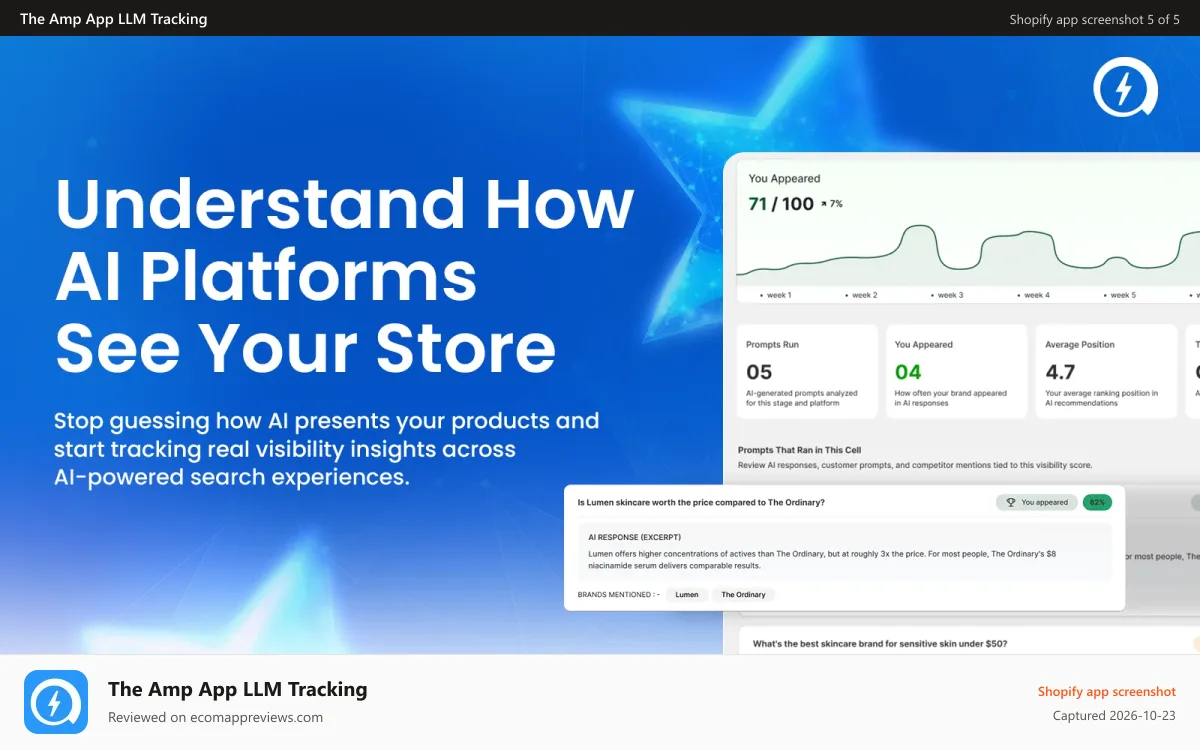Screen dimensions: 1200x750
Task: Click the Captured 2026-10-23 date text
Action: 1115,716
